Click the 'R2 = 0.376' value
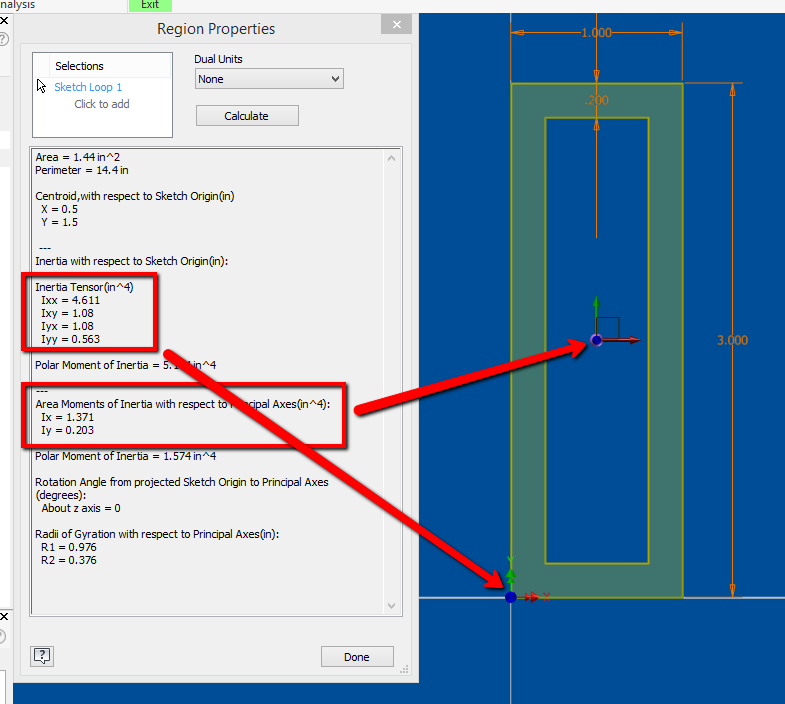785x704 pixels. 69,561
